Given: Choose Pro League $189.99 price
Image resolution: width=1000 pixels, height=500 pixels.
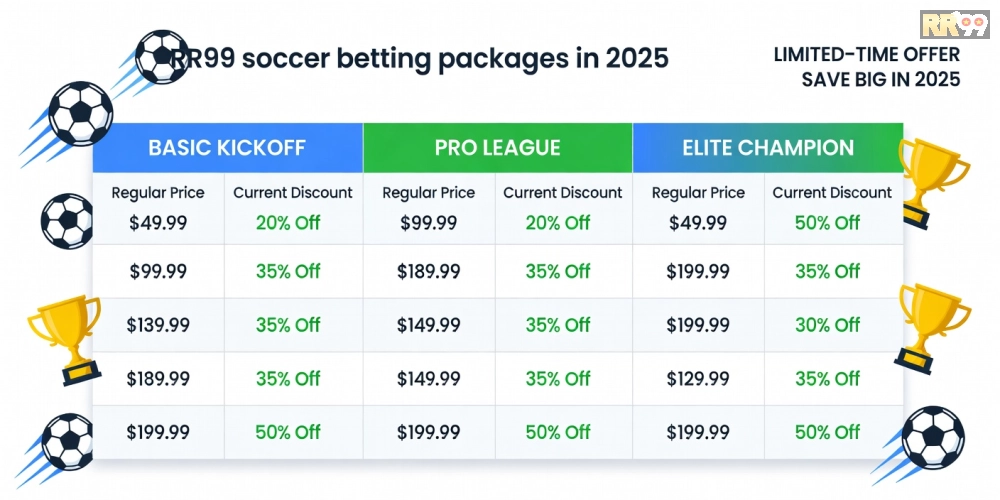Looking at the screenshot, I should (x=428, y=271).
